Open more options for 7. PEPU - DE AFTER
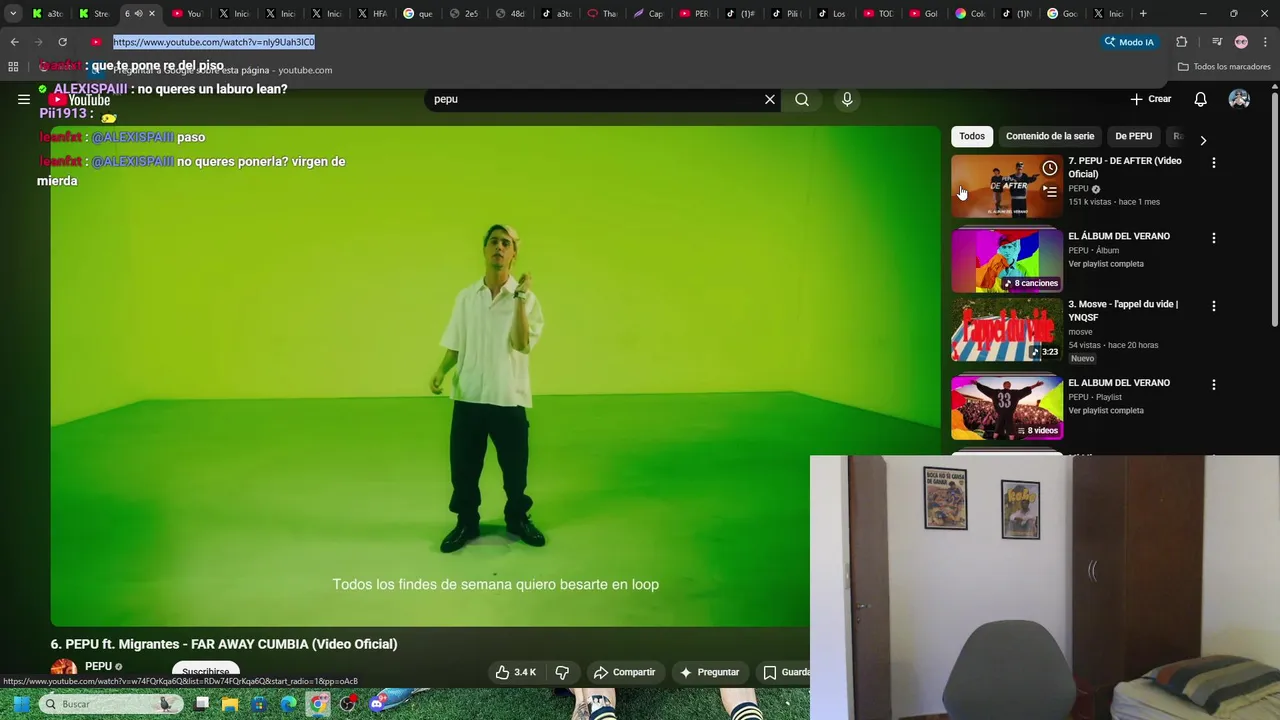 (1214, 163)
